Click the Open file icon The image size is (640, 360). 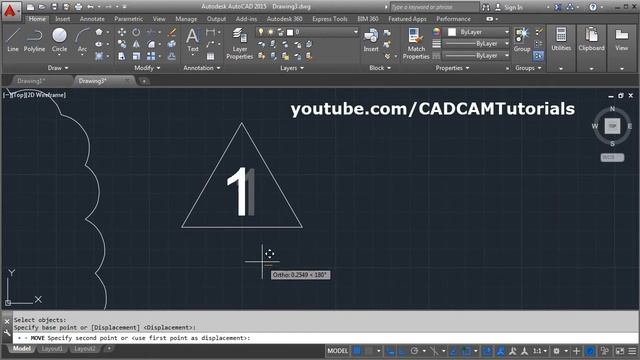tap(42, 7)
